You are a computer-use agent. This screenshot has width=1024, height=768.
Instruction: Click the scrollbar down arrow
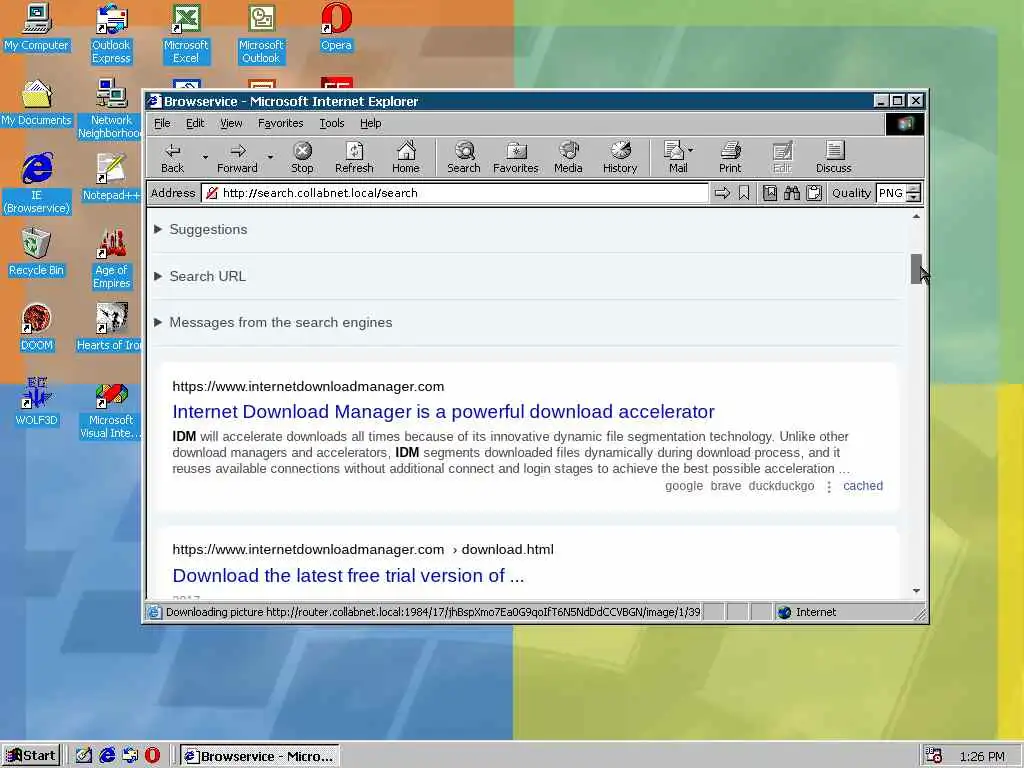[x=916, y=591]
